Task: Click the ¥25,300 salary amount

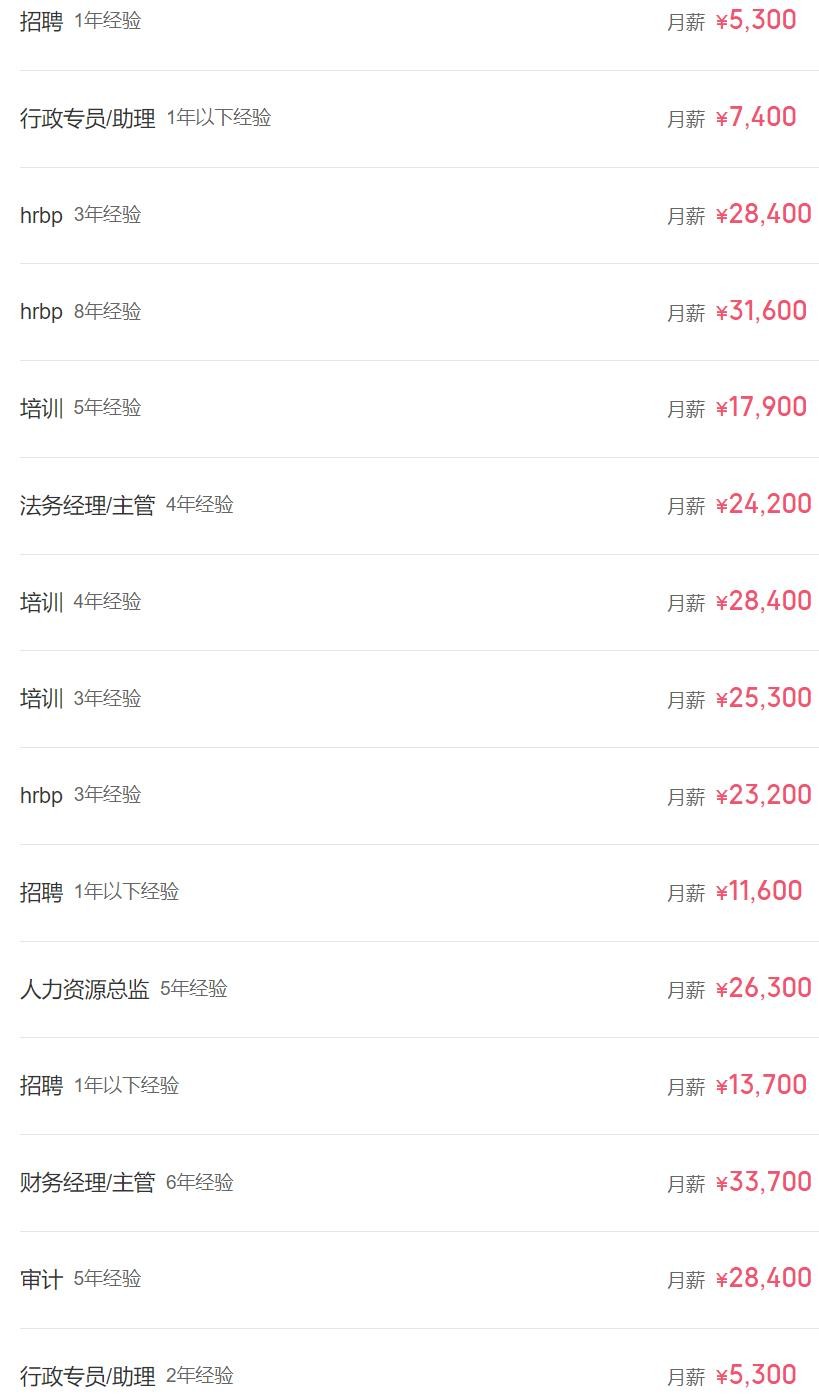Action: (x=764, y=699)
